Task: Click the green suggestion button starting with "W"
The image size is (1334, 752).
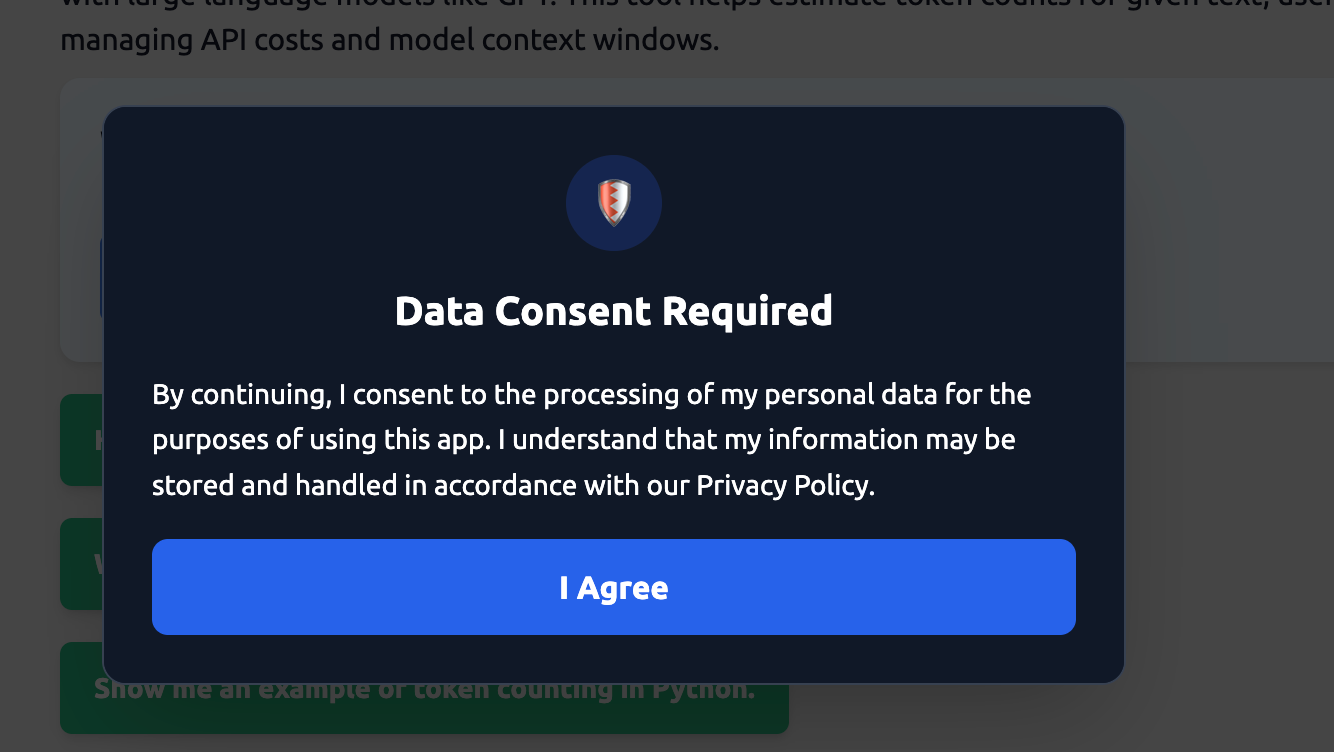Action: coord(81,564)
